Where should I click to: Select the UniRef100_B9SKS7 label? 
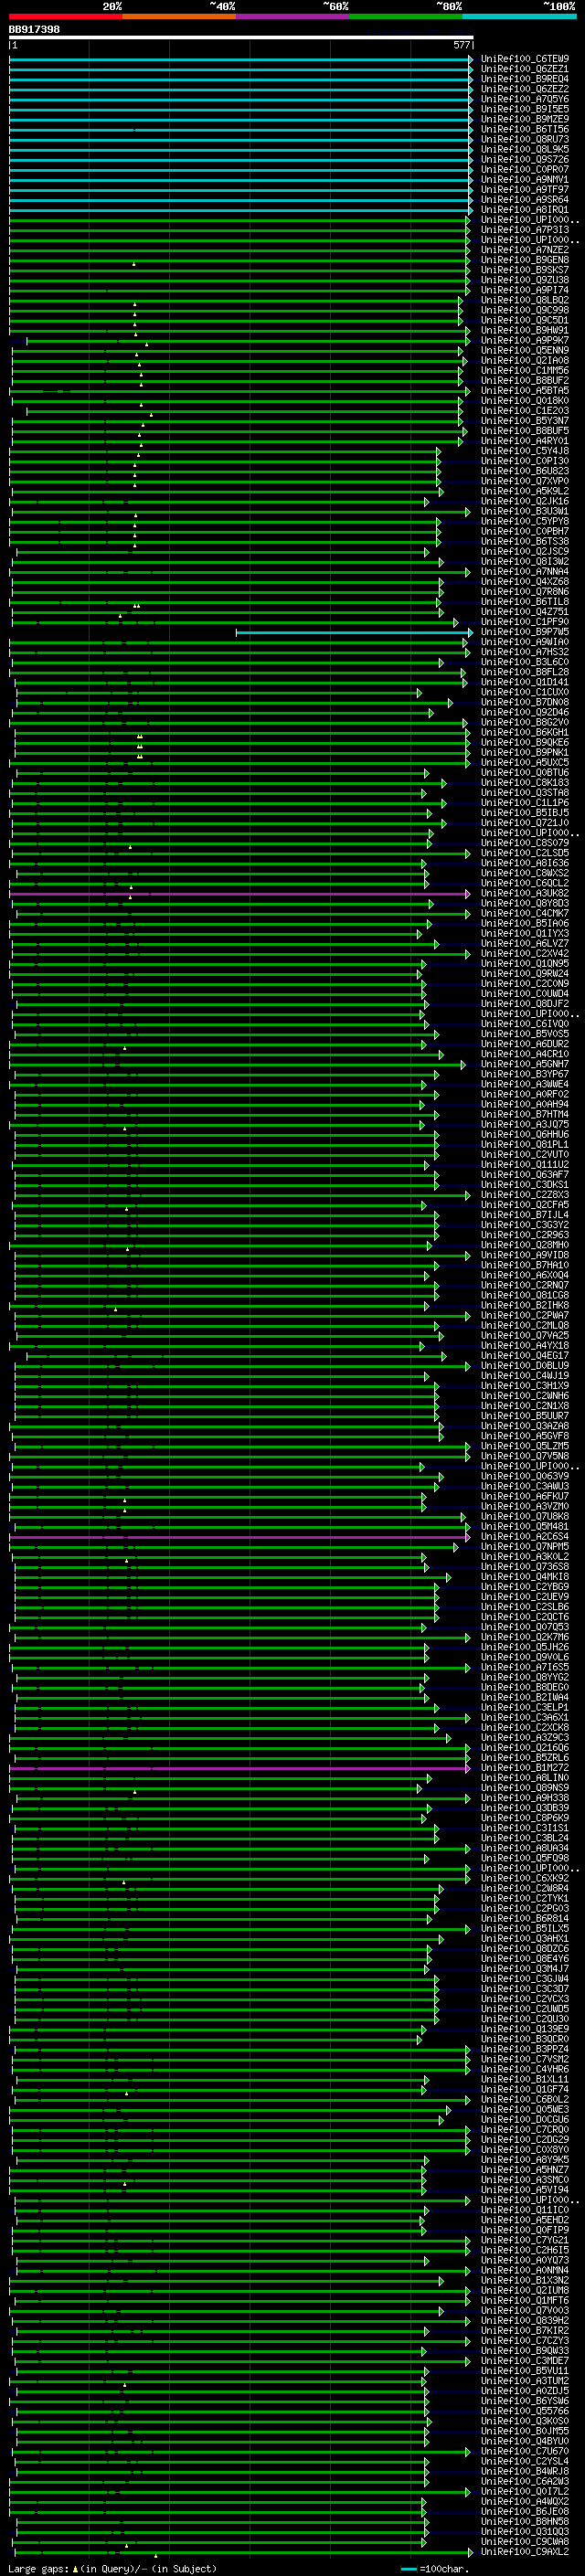(524, 270)
